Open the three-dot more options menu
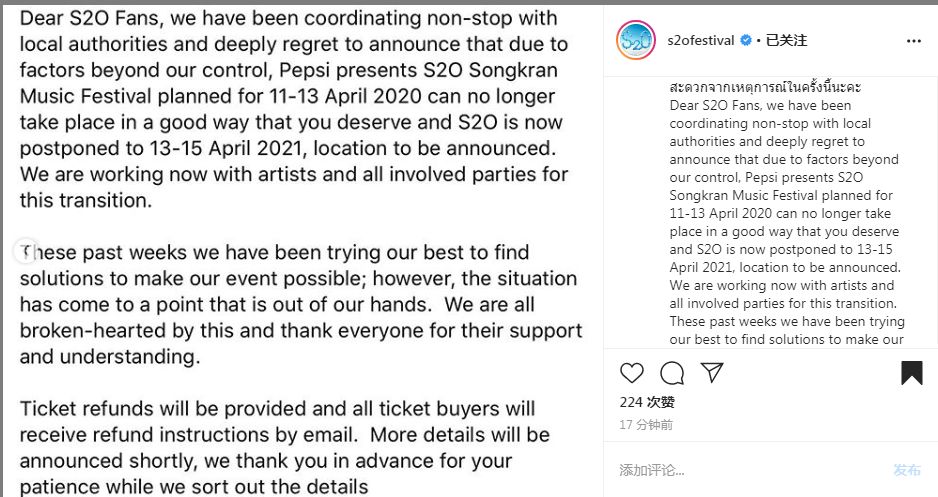Image resolution: width=938 pixels, height=497 pixels. click(913, 41)
